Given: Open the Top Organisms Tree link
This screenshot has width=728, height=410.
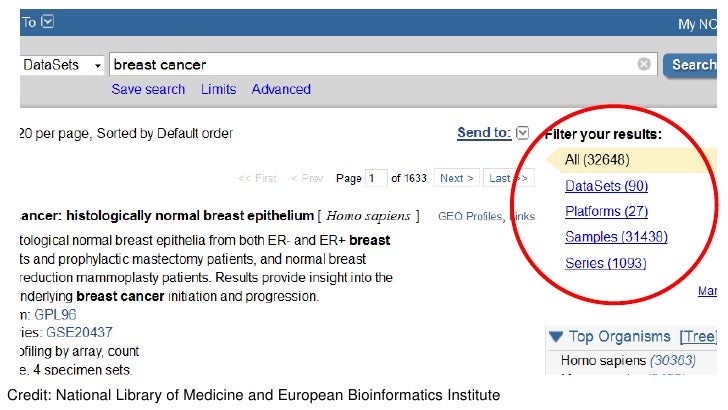Looking at the screenshot, I should point(698,337).
